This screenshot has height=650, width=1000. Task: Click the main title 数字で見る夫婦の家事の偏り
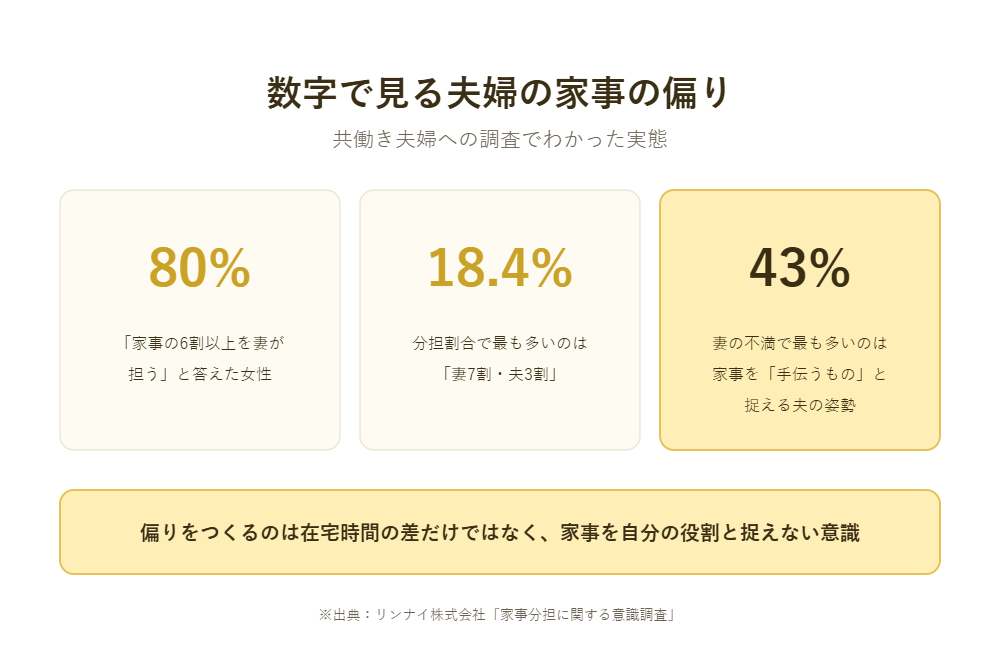499,93
